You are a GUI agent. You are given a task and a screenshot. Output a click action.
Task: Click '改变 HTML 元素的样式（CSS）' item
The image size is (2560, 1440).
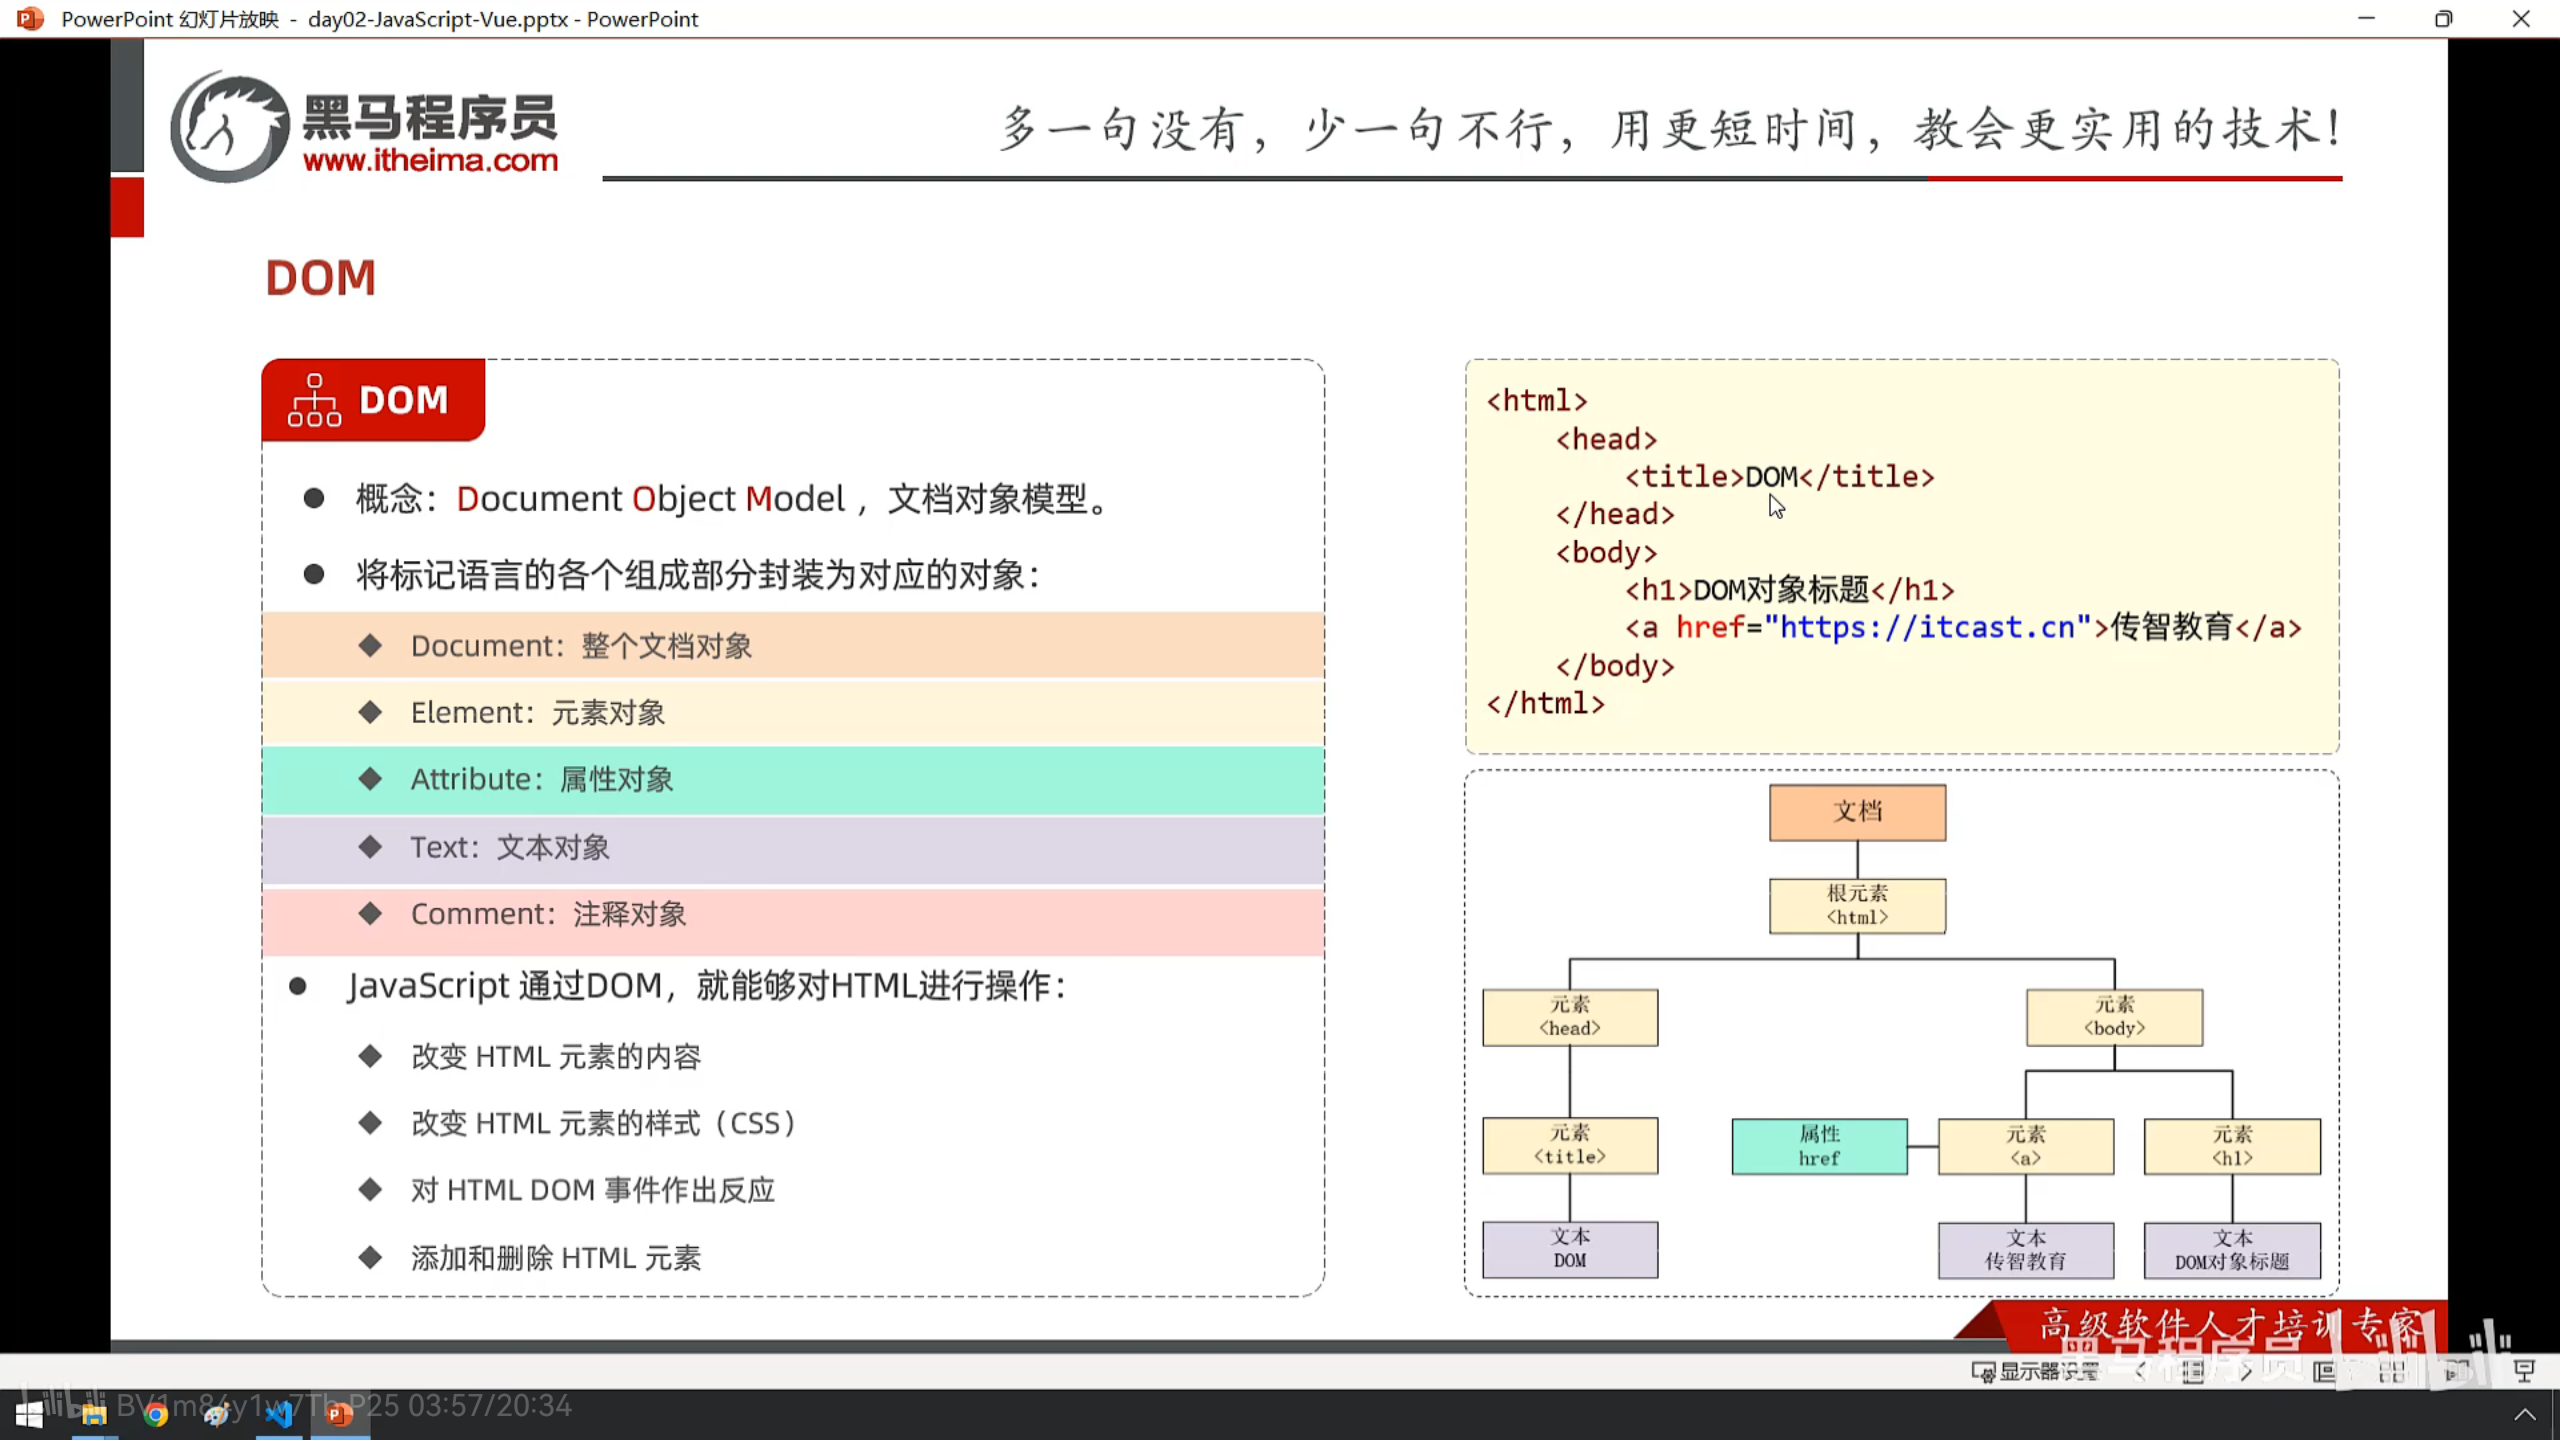(x=605, y=1124)
